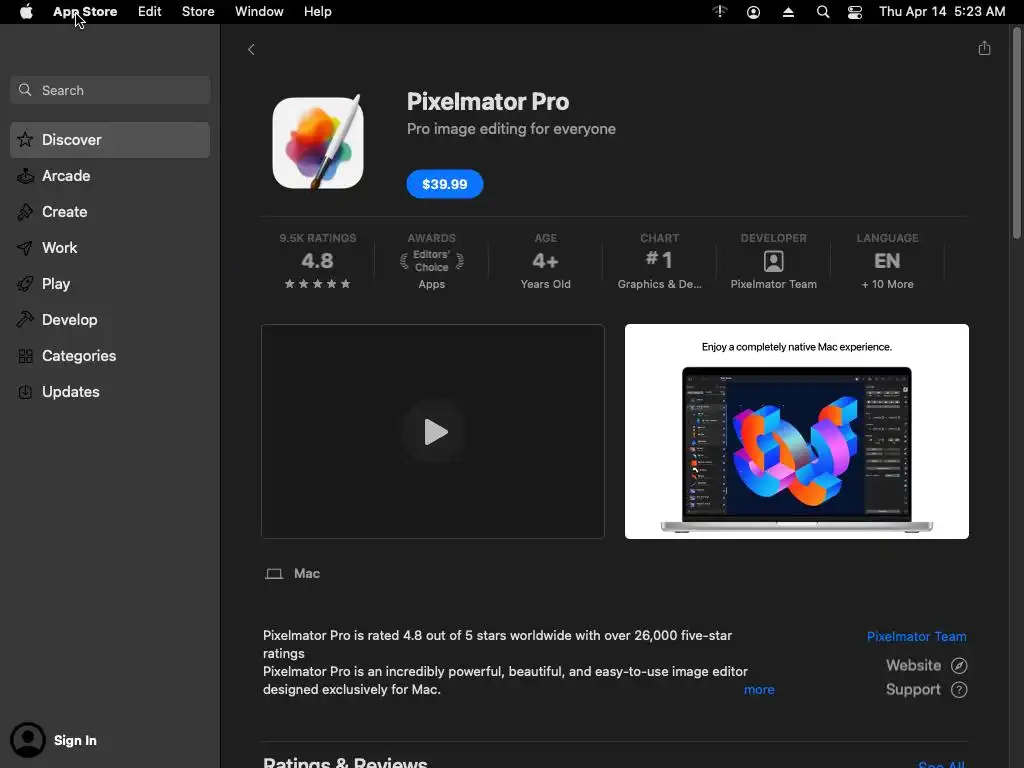Click the Updates download icon
Image resolution: width=1024 pixels, height=768 pixels.
25,392
